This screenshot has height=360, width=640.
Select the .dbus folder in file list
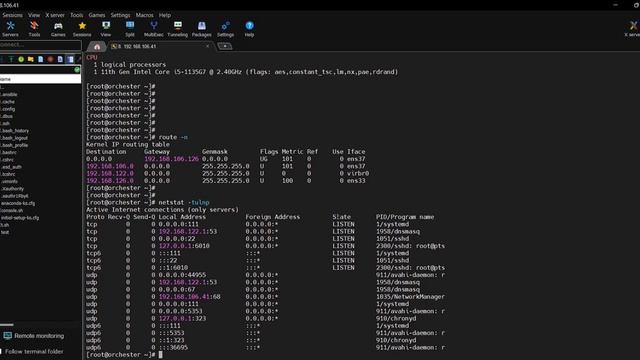pos(6,116)
